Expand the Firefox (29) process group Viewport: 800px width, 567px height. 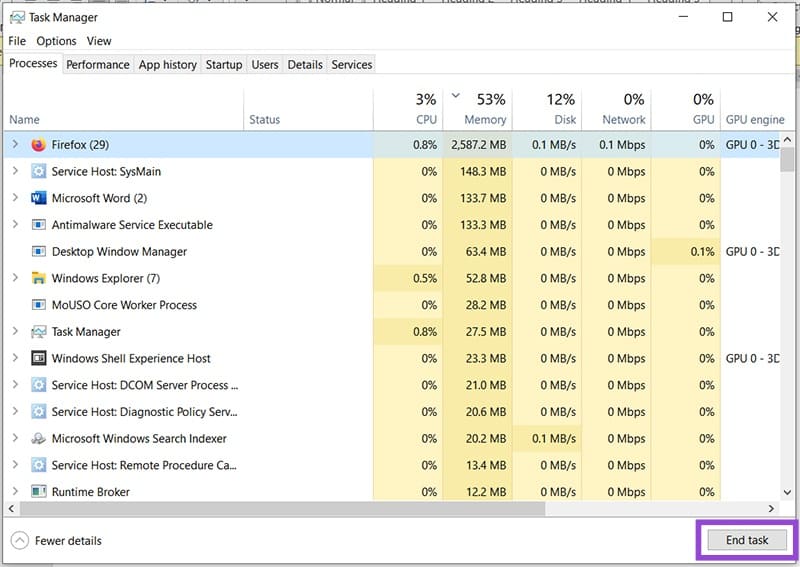pos(15,145)
